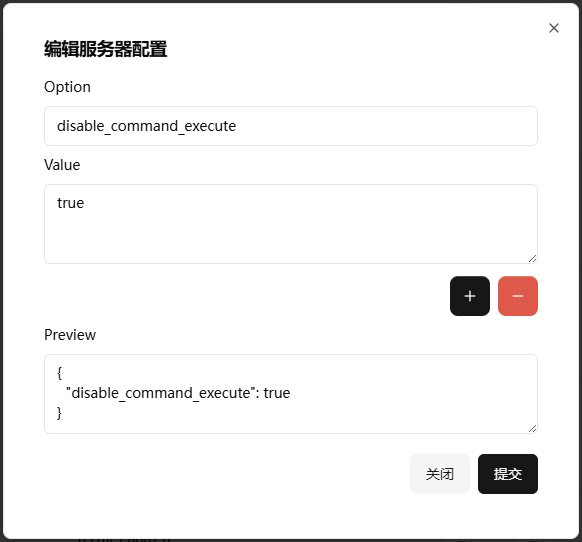Click the word true in the Value box
Viewport: 582px width, 542px height.
71,203
